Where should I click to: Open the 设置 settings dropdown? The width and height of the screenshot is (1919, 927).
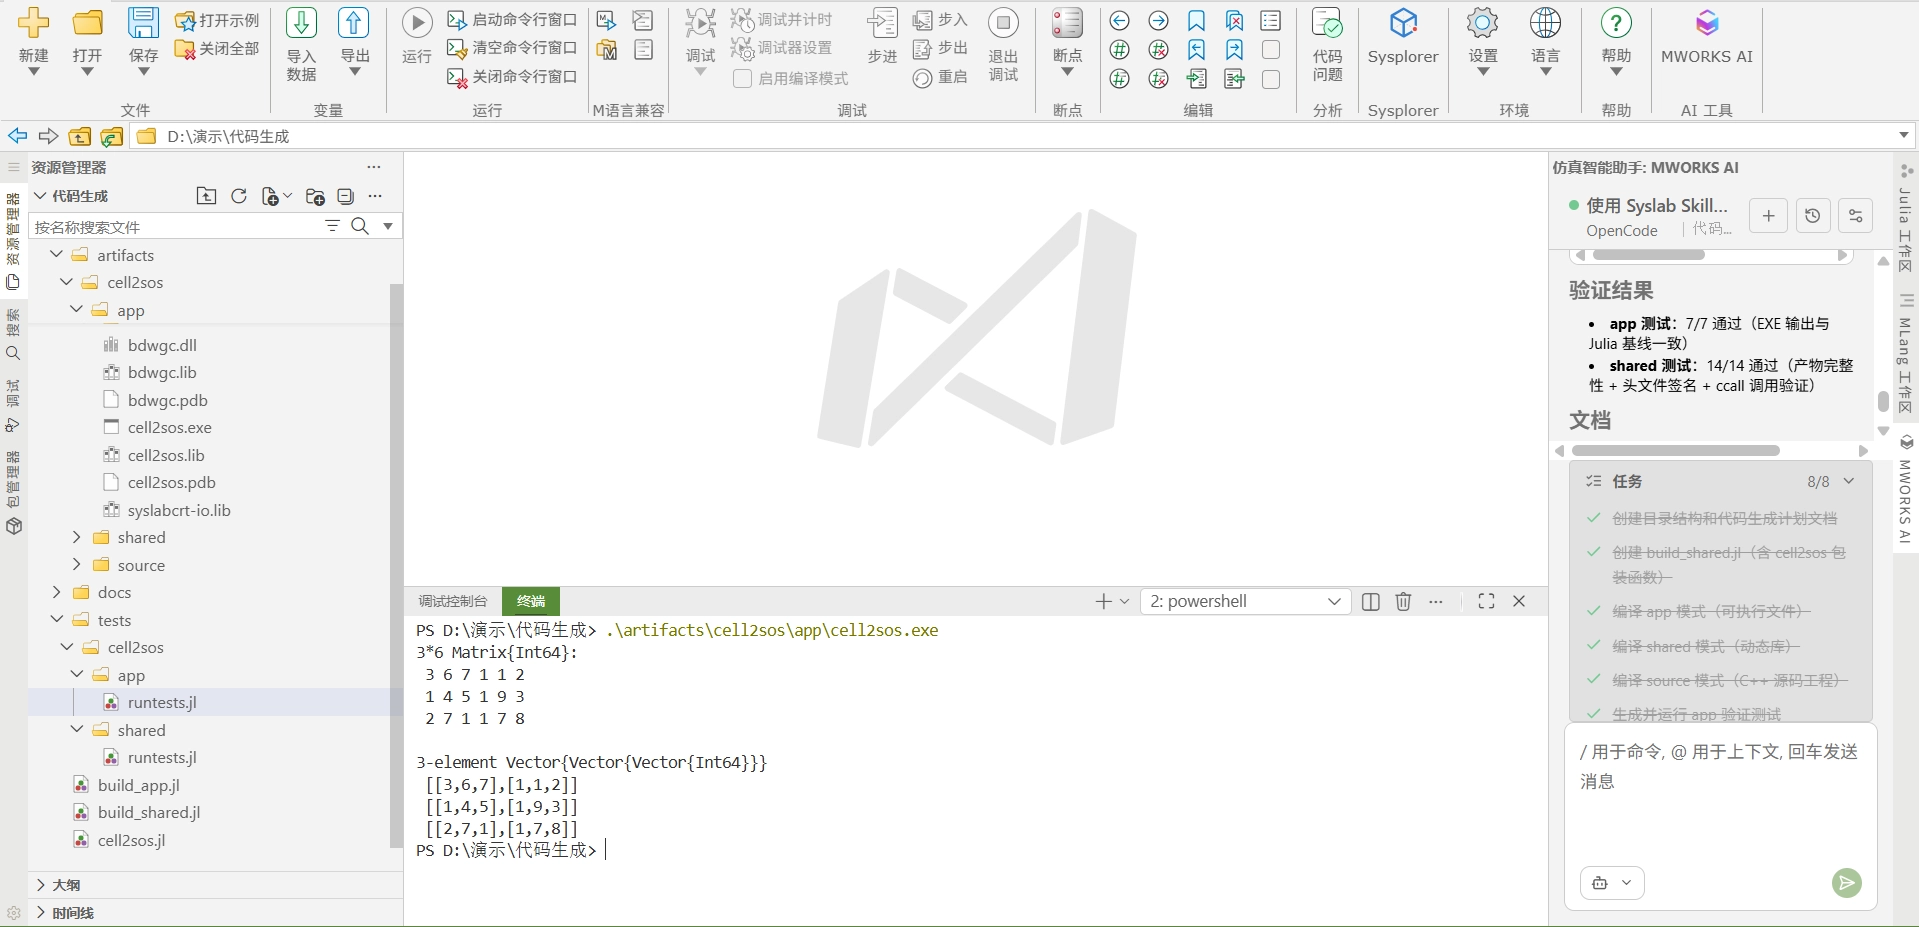[x=1482, y=72]
